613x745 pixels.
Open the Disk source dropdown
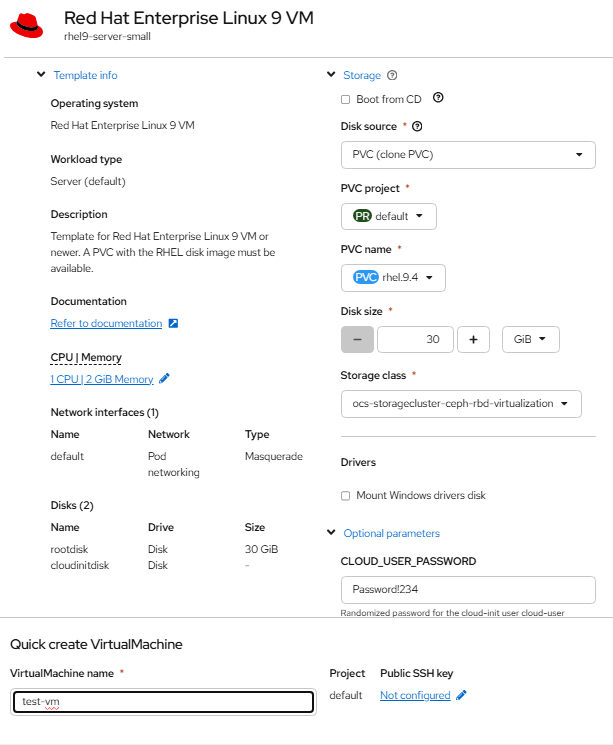468,155
